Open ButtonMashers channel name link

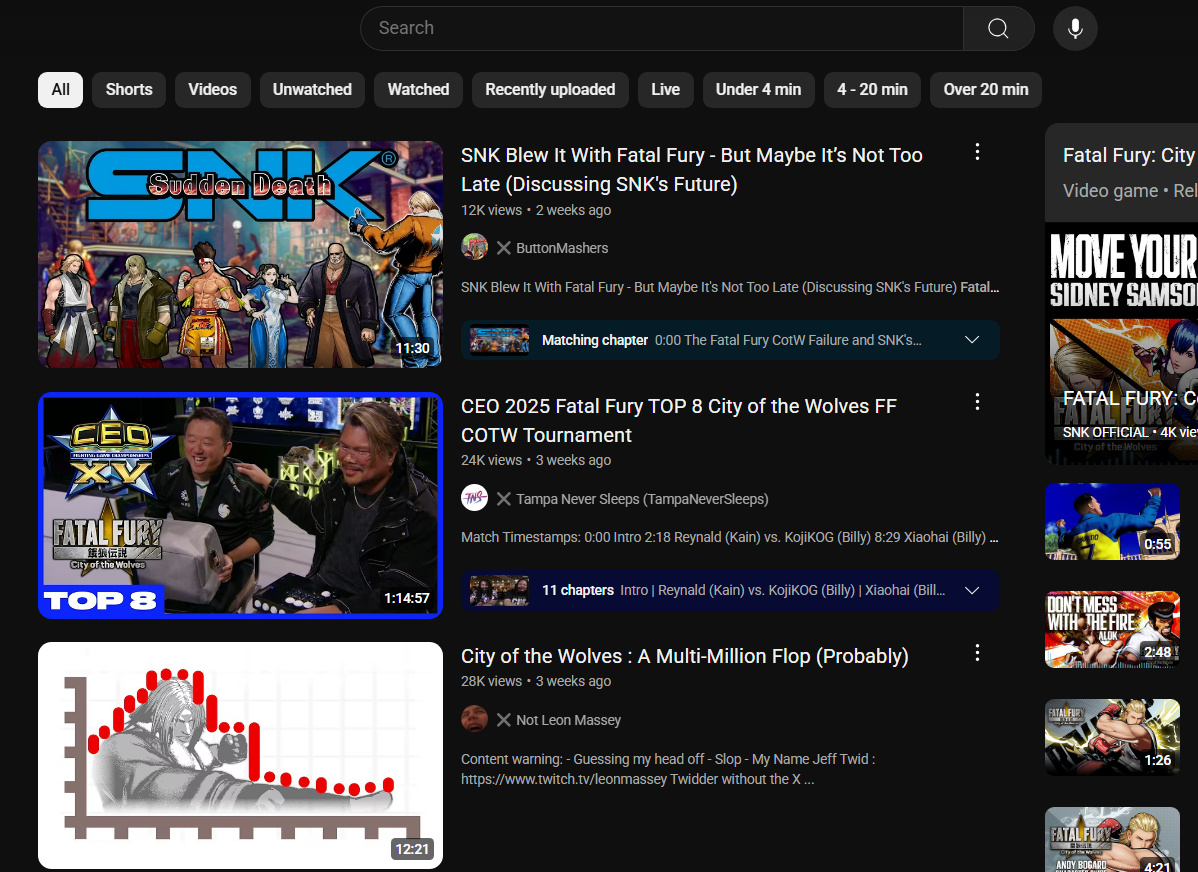pos(562,248)
